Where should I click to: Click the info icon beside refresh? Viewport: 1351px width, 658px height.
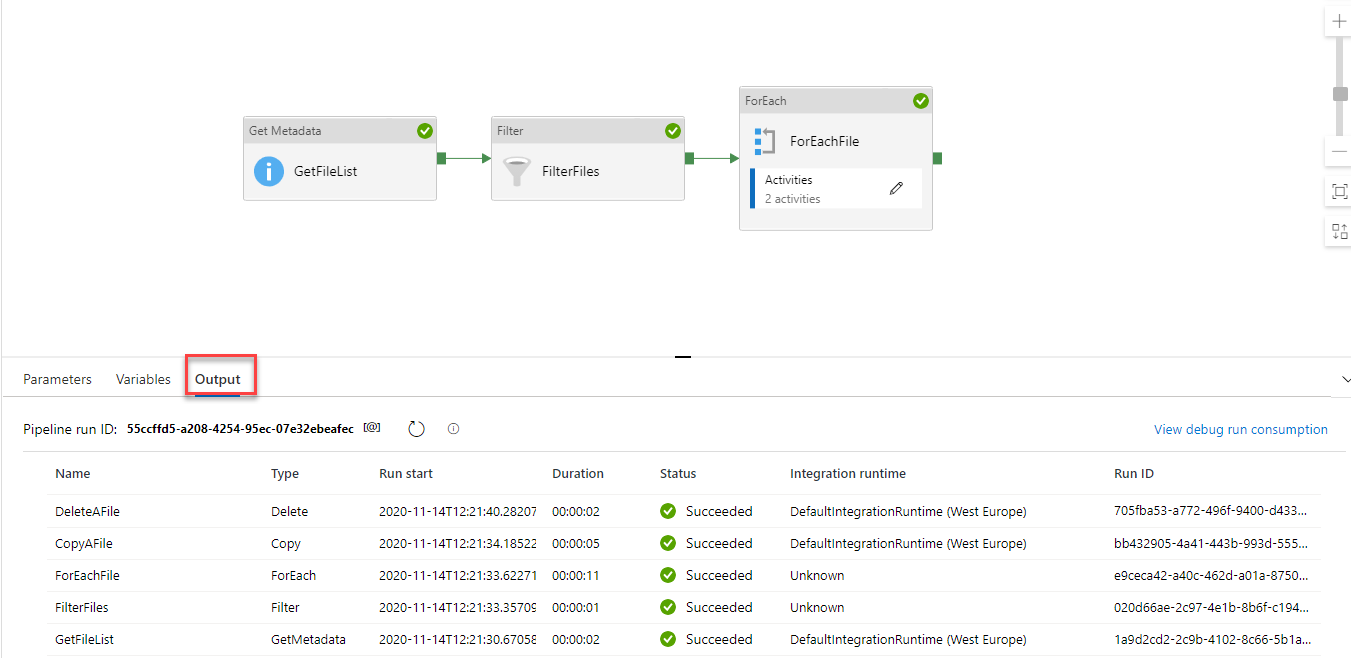pos(453,429)
